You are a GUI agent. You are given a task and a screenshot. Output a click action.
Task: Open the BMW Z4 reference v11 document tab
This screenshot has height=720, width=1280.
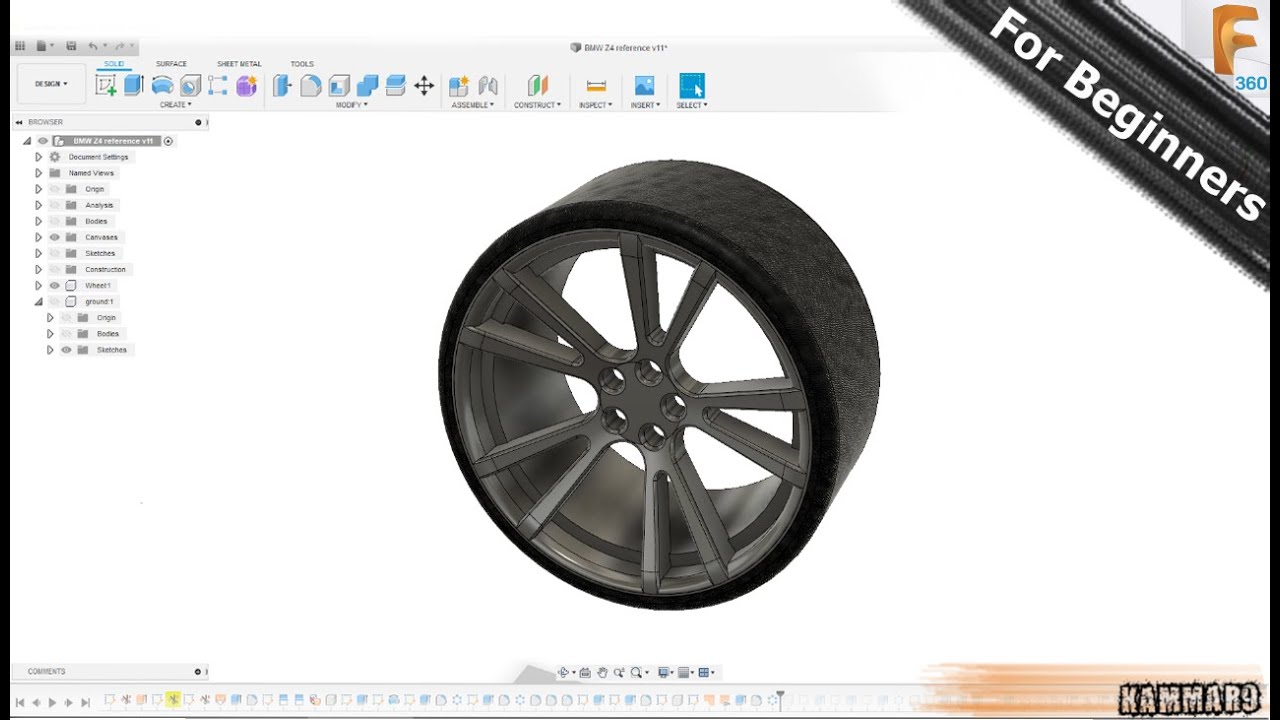(x=619, y=47)
